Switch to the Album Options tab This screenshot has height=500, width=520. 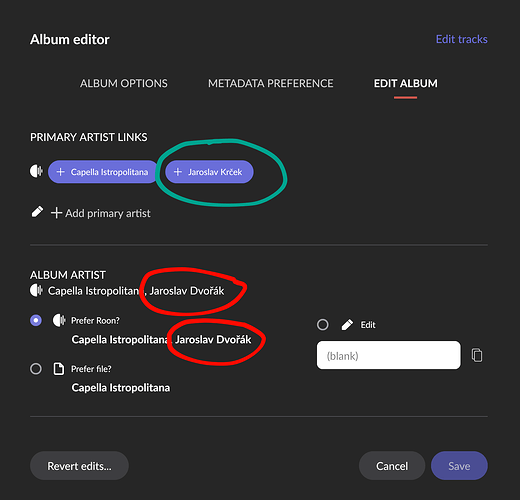click(x=124, y=83)
